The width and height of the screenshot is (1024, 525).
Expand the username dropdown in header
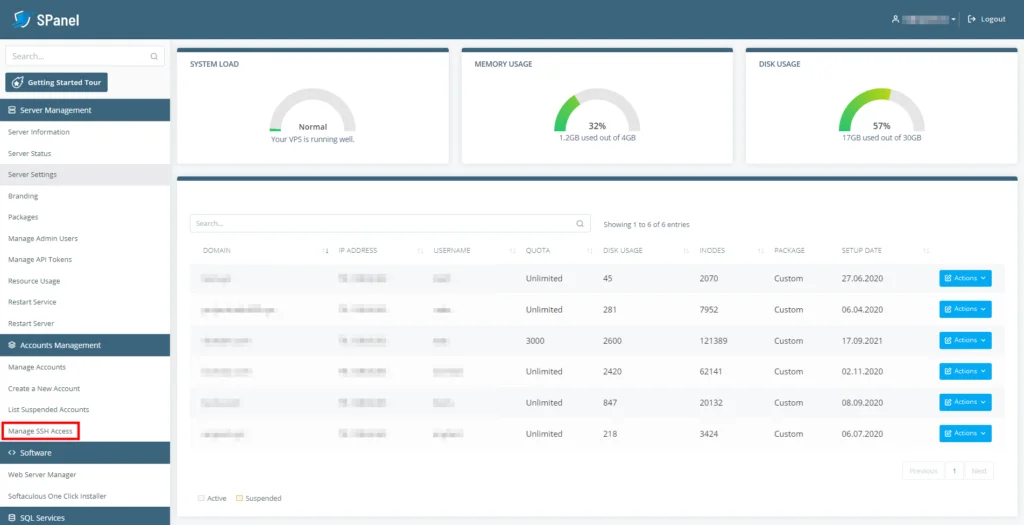pos(953,20)
